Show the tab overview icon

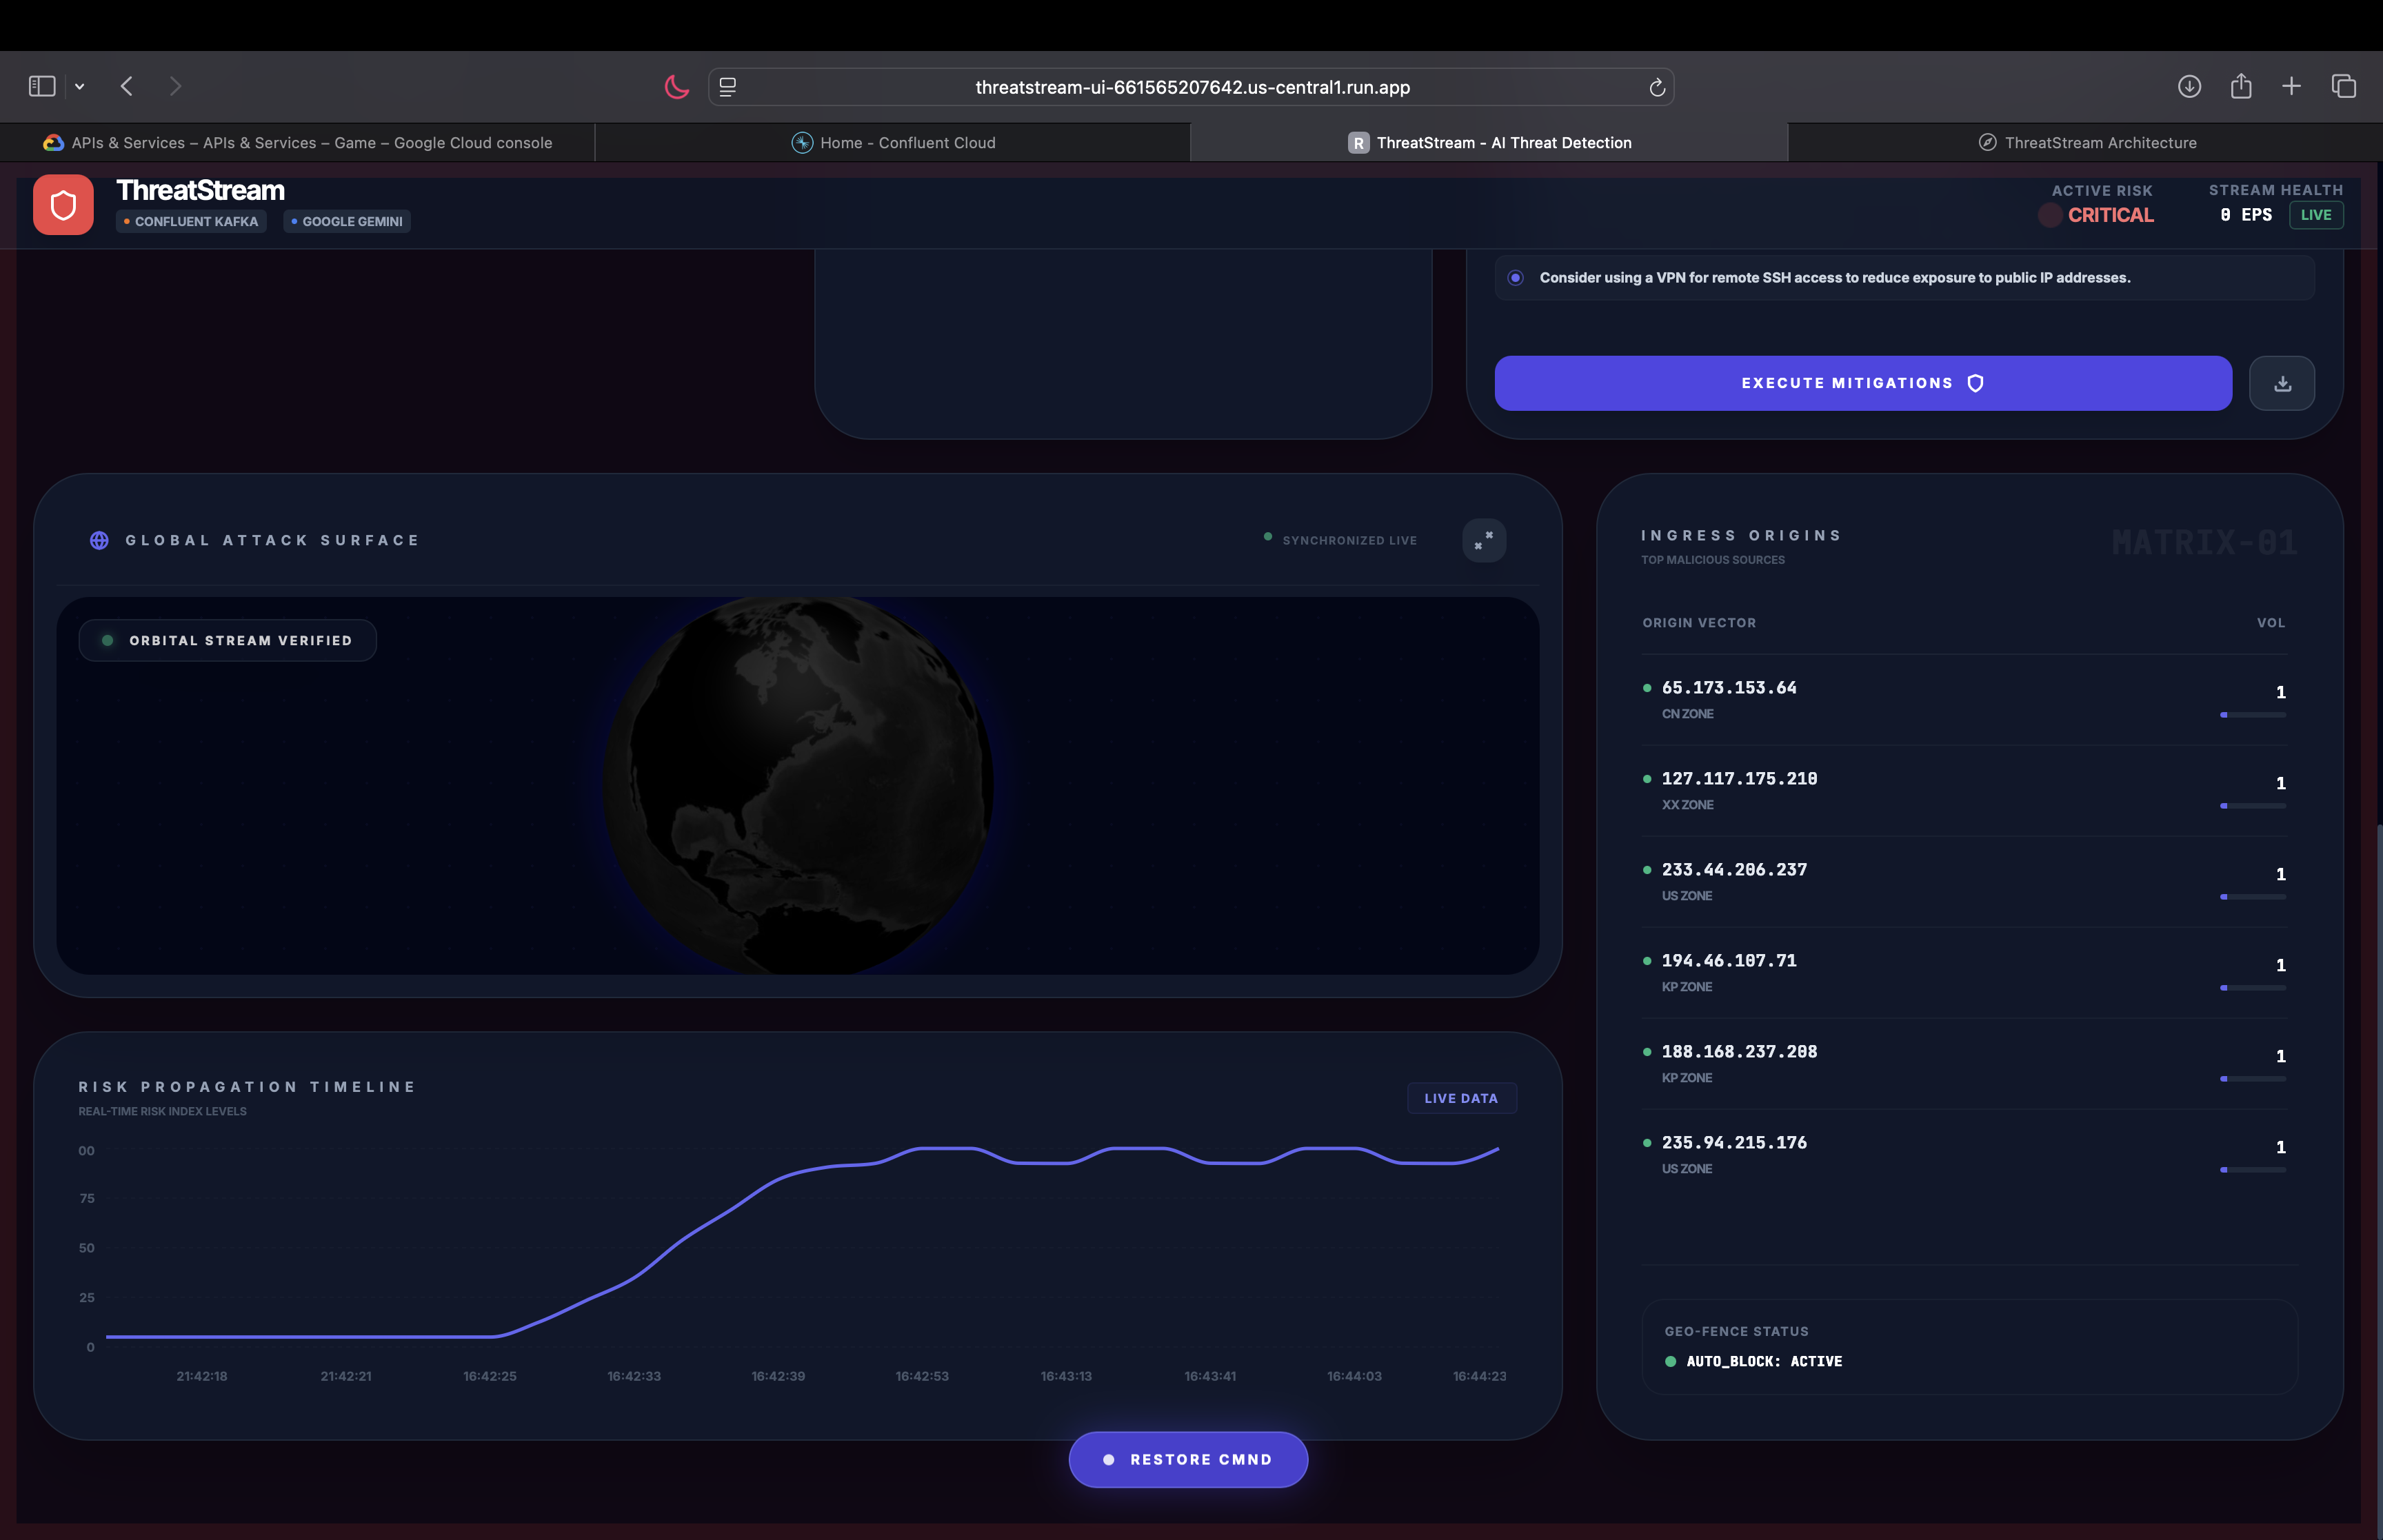click(2344, 87)
